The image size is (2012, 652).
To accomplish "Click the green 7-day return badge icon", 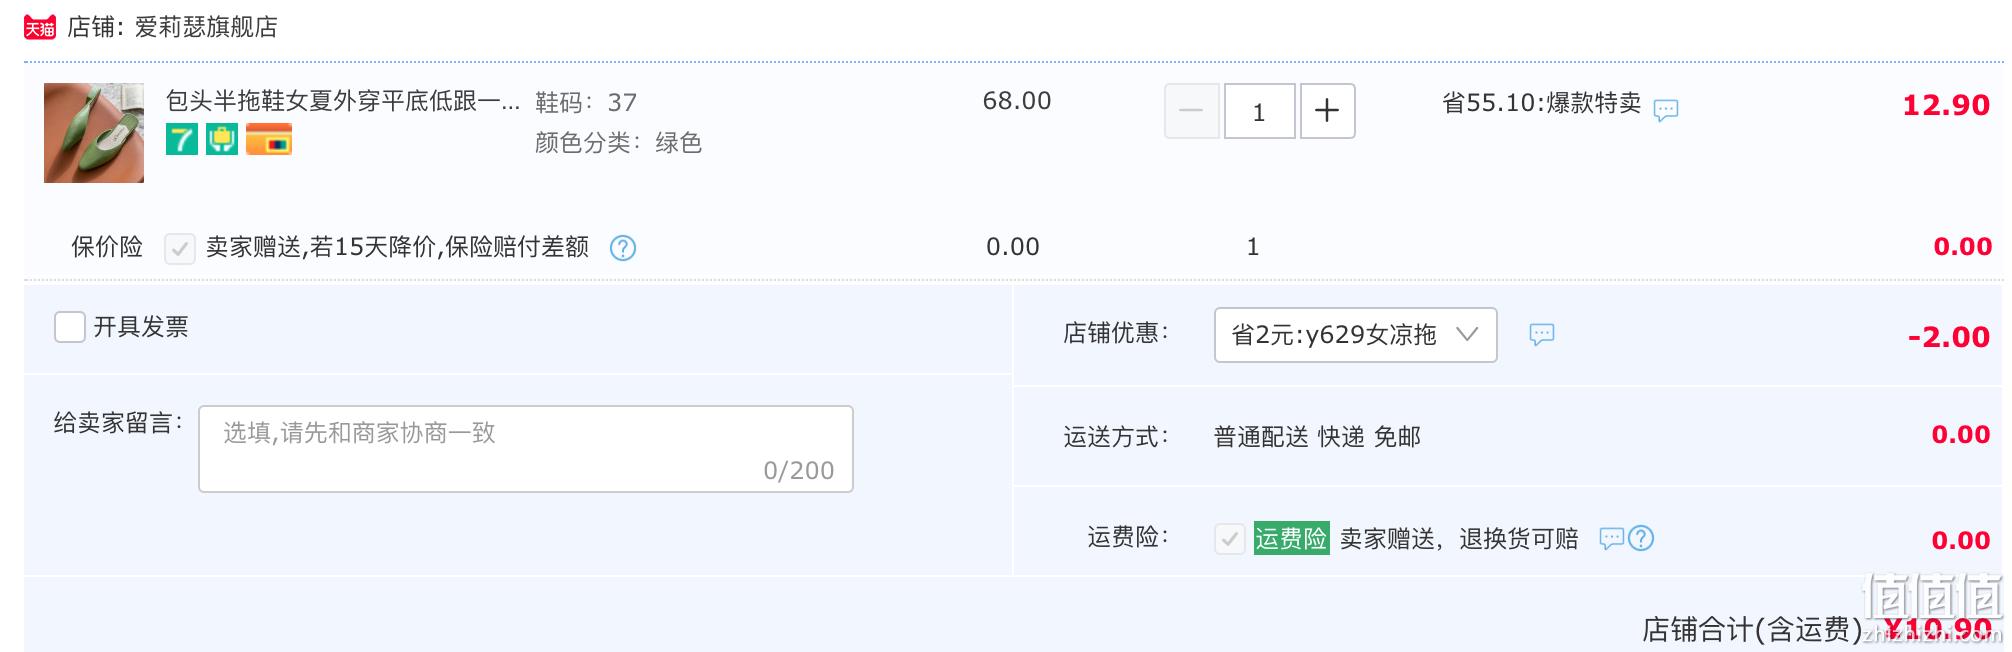I will [181, 140].
